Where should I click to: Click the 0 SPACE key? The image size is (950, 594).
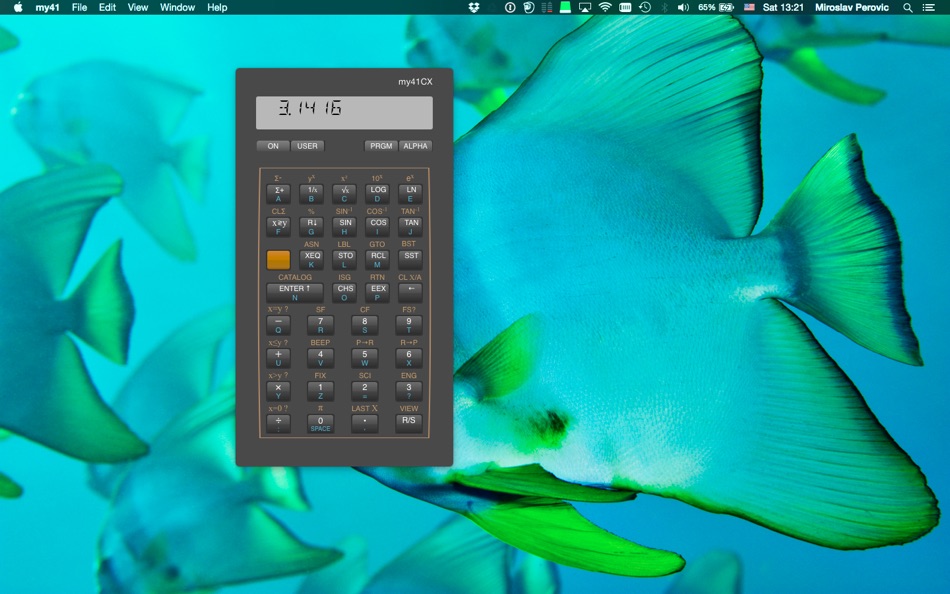pyautogui.click(x=321, y=424)
